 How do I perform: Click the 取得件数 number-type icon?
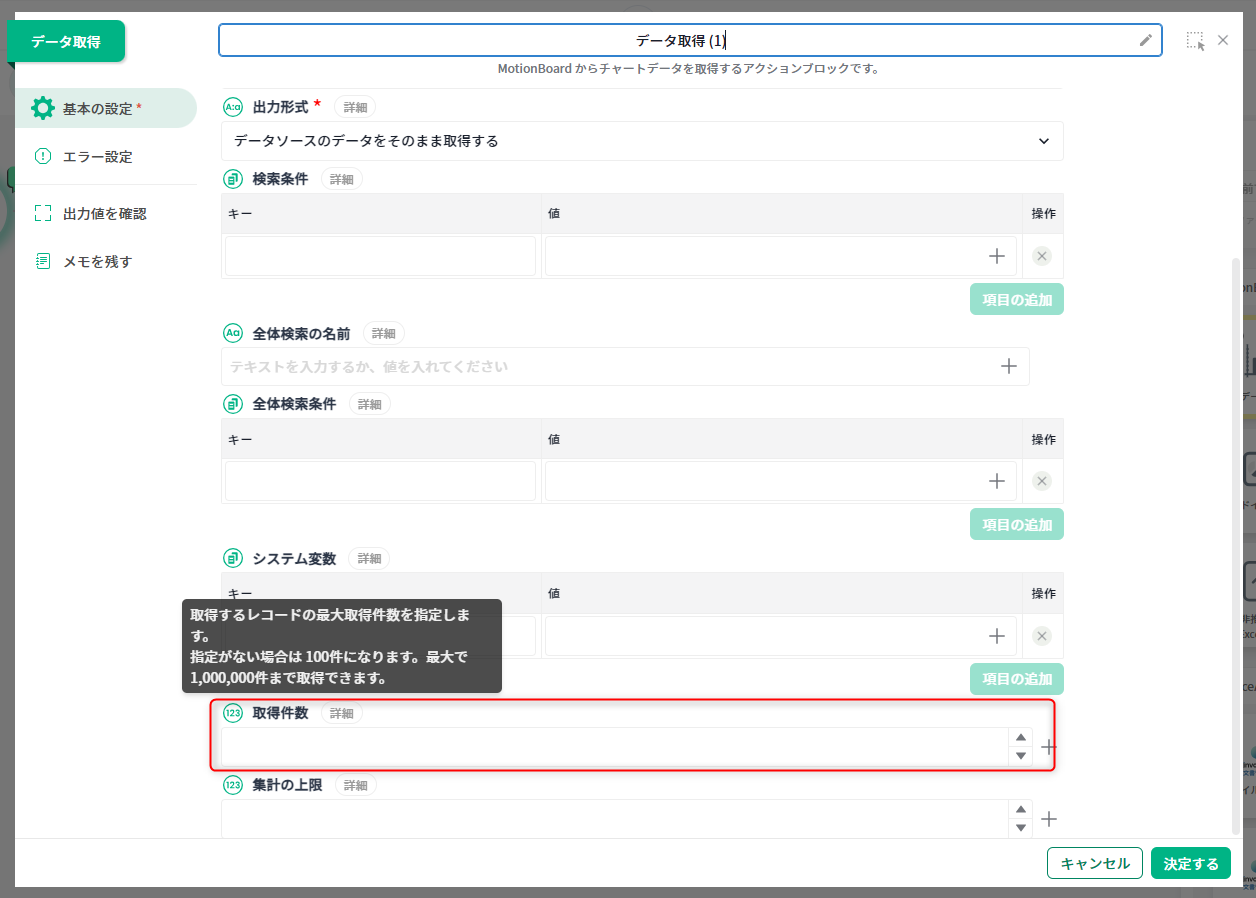coord(233,713)
